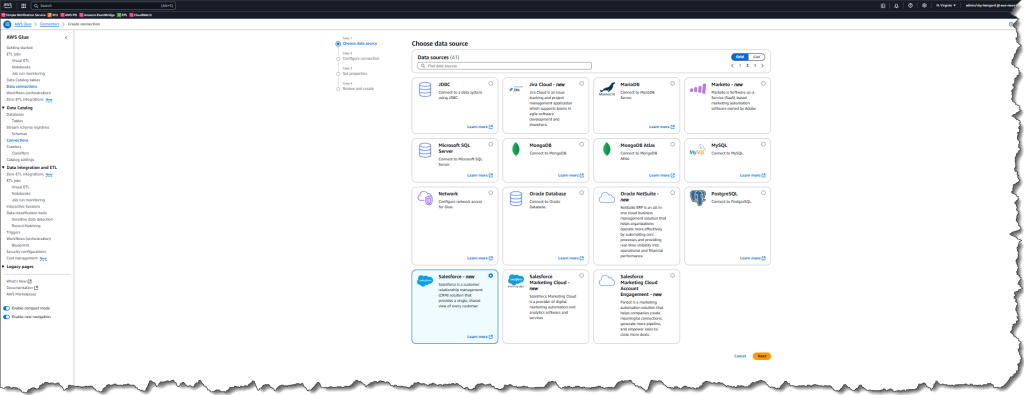This screenshot has width=1024, height=395.
Task: Toggle Enable new navigation switch
Action: tap(7, 317)
